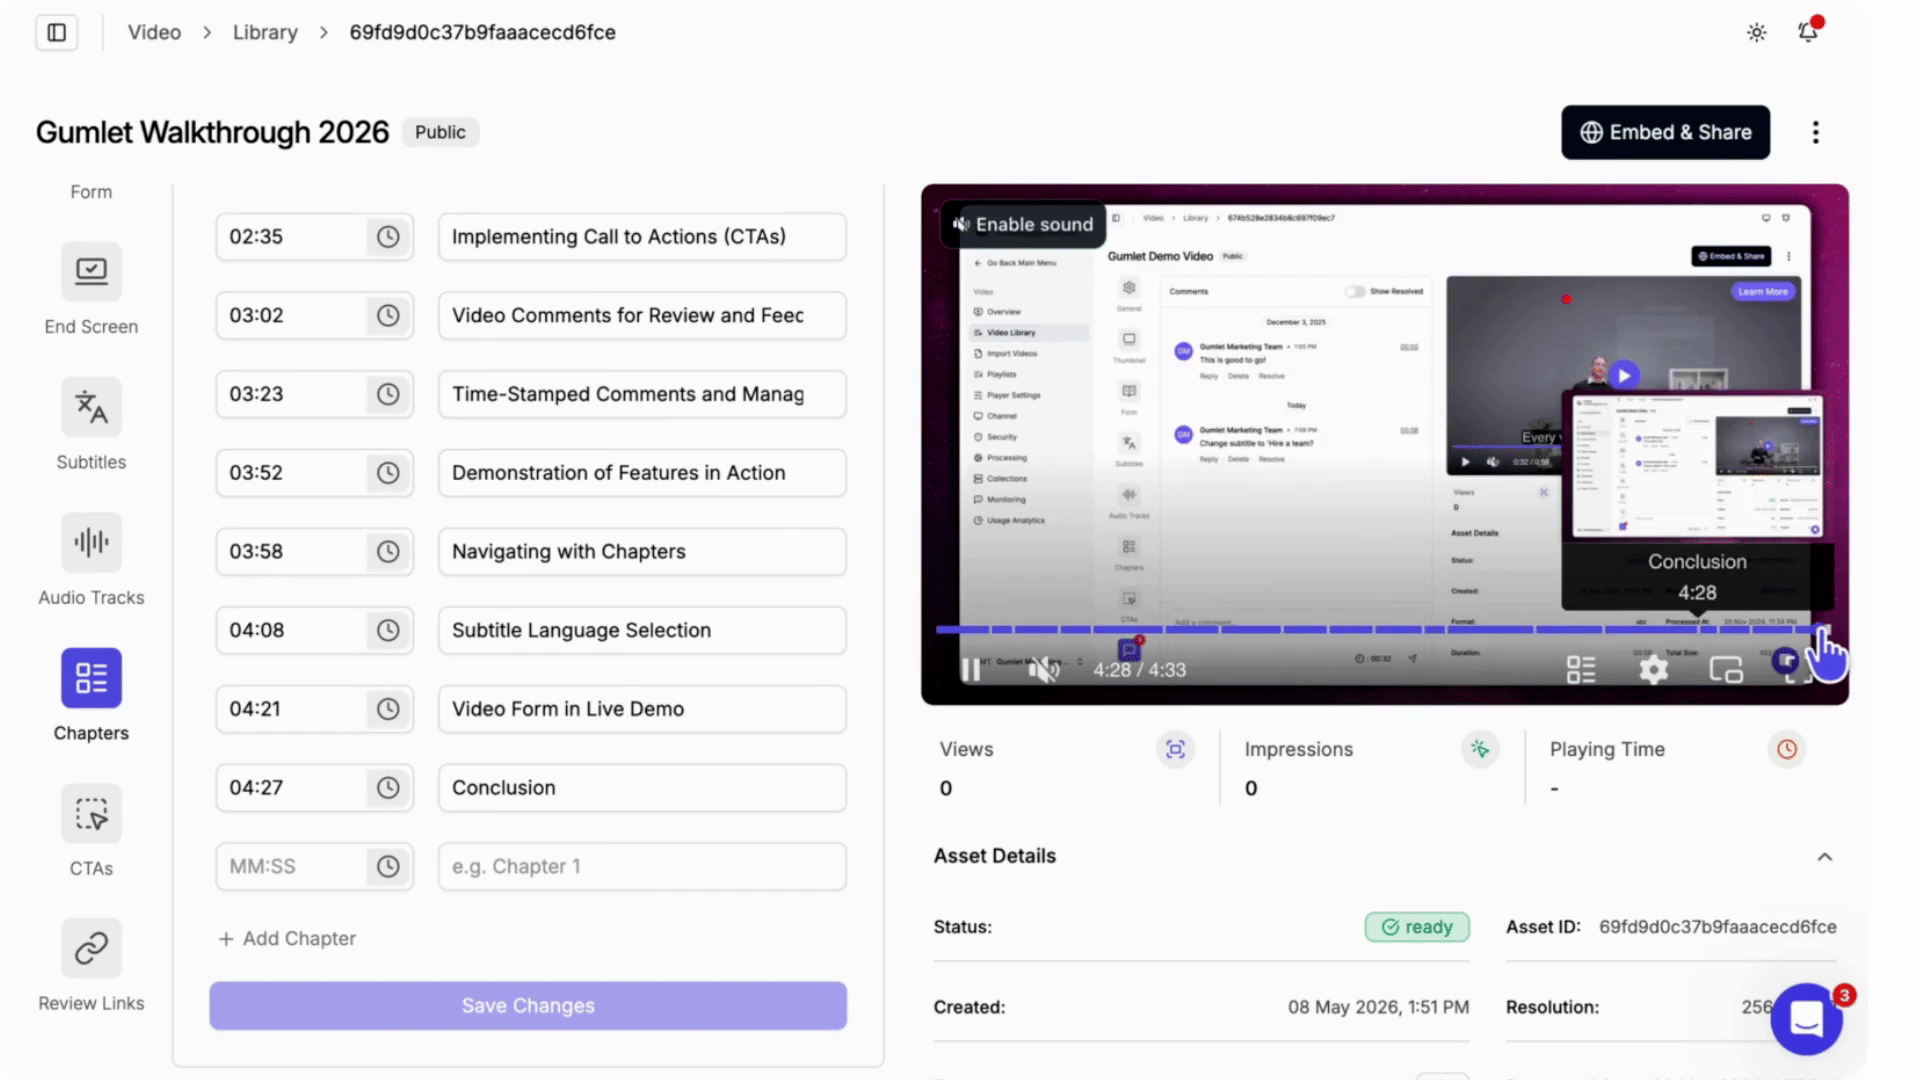Collapse the Asset Details section

(x=1825, y=857)
